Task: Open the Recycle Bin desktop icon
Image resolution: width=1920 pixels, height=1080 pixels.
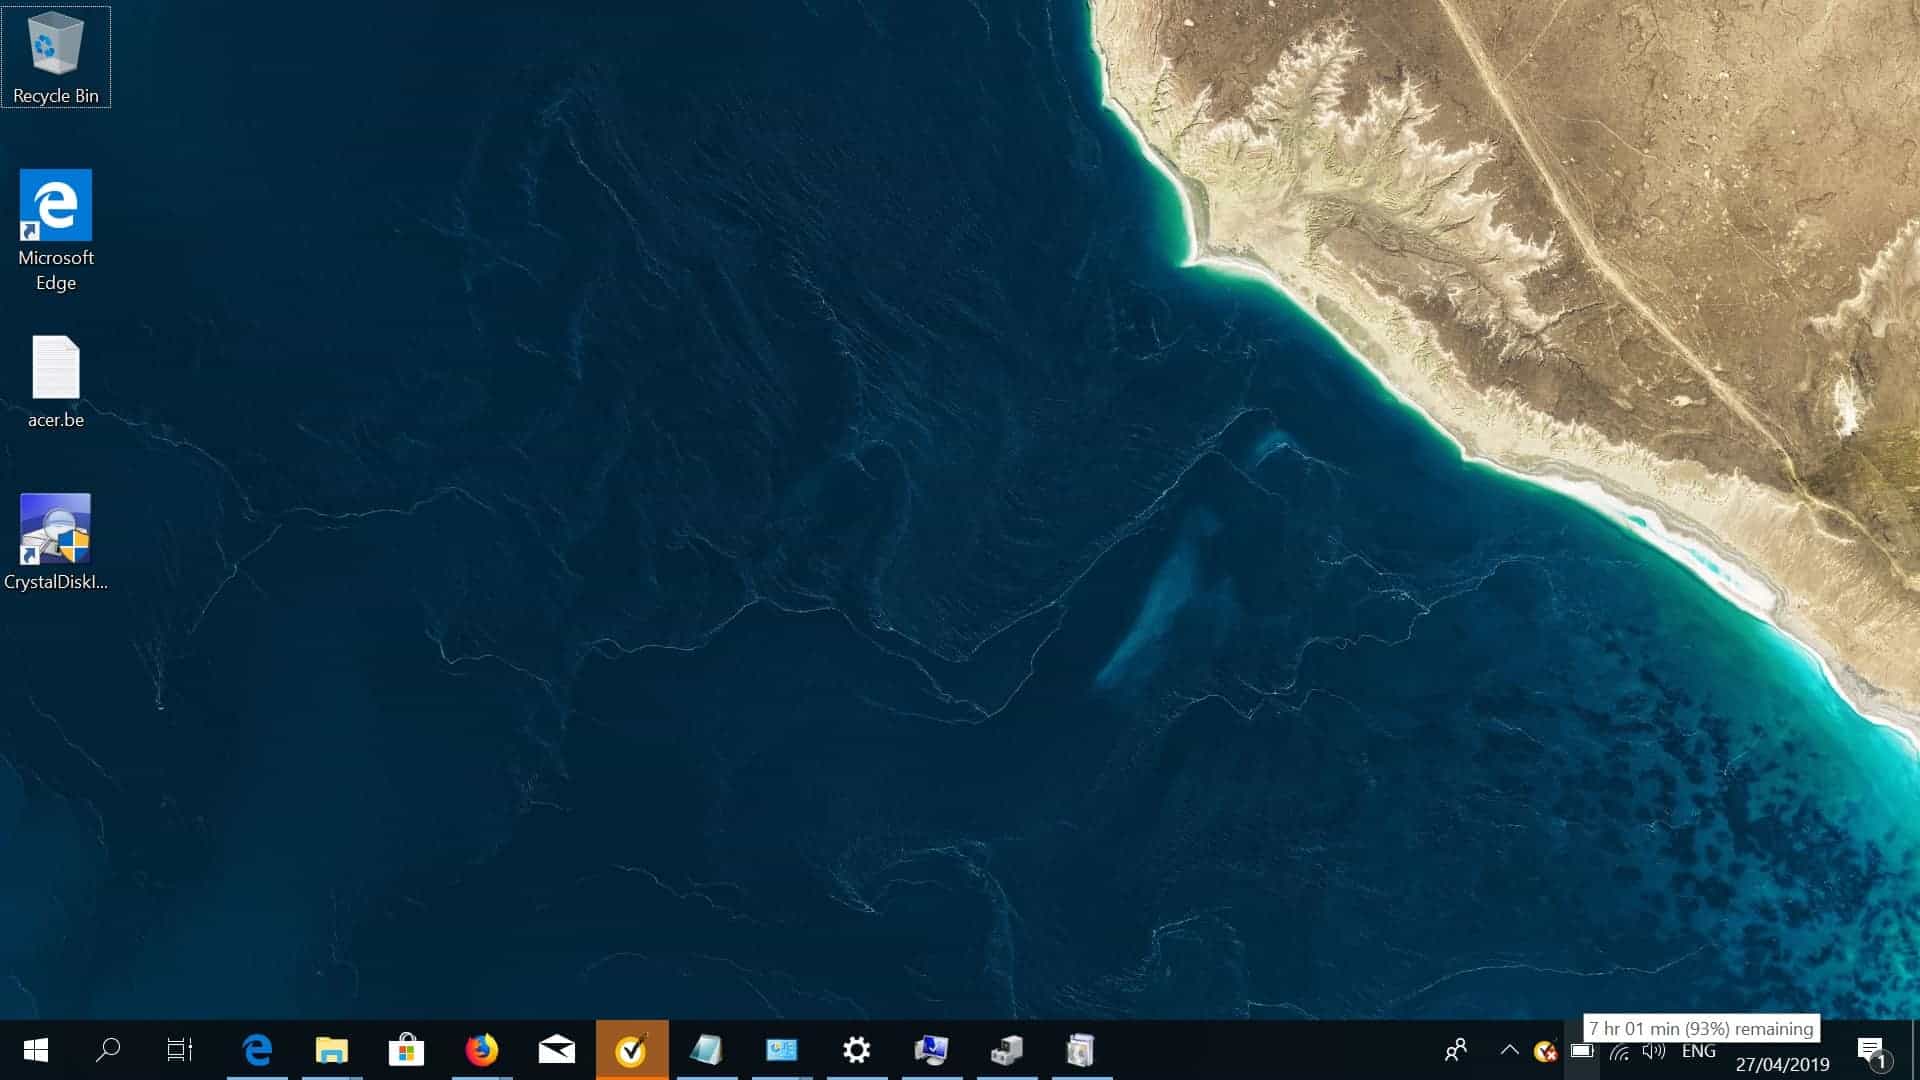Action: pos(55,57)
